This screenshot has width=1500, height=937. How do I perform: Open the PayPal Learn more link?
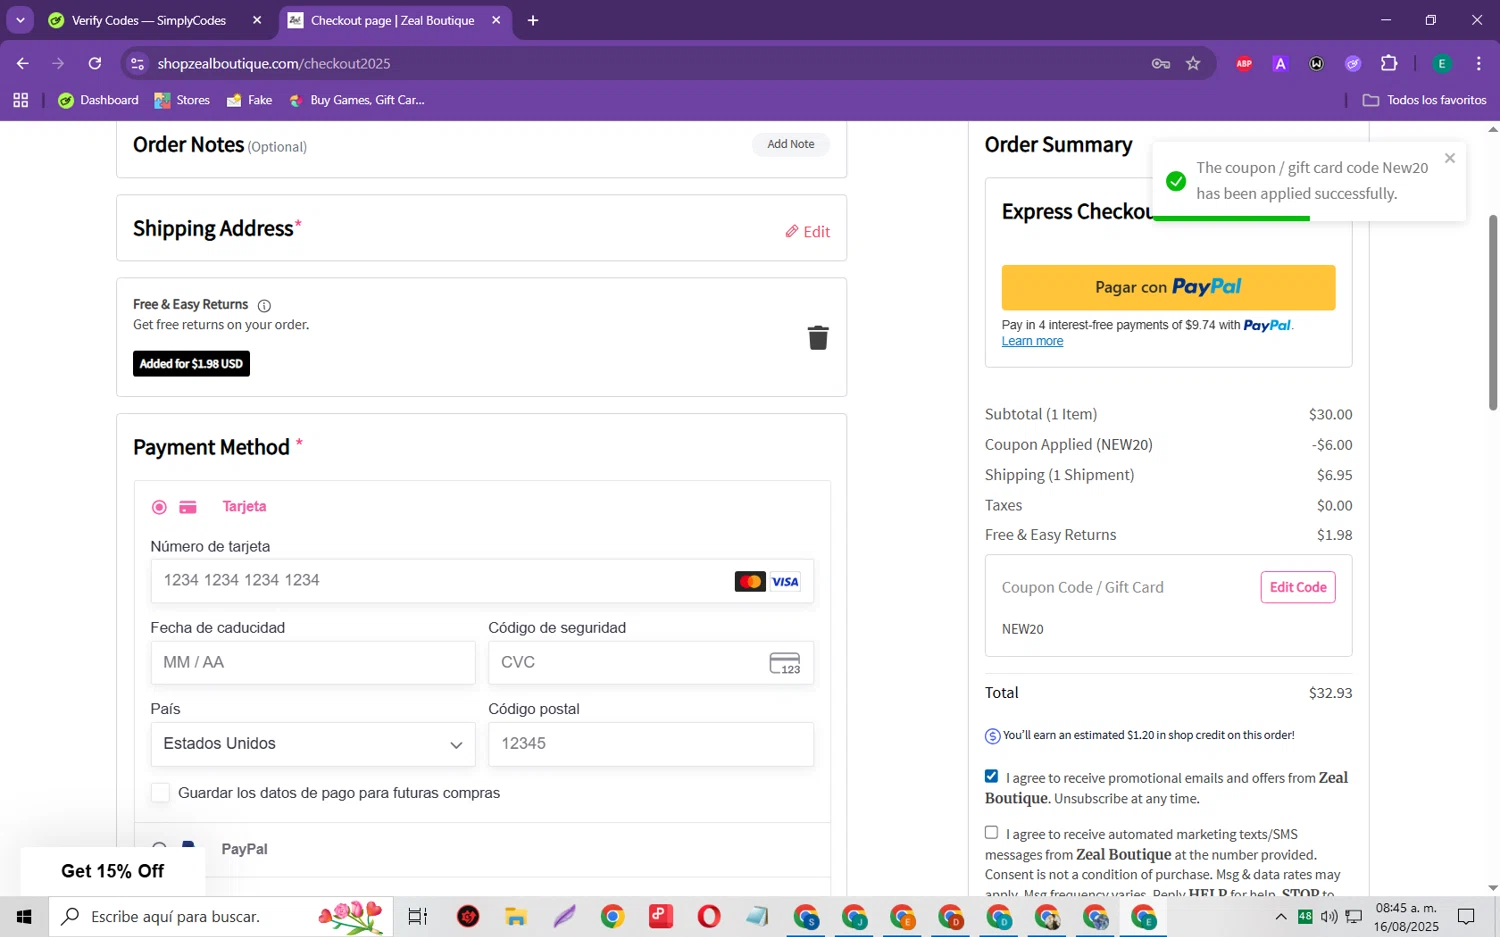tap(1032, 342)
